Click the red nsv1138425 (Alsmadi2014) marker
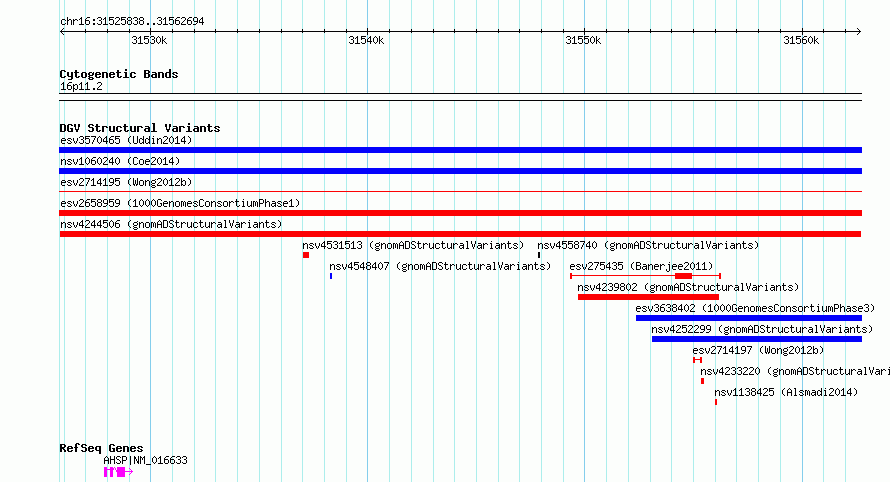Image resolution: width=890 pixels, height=482 pixels. [x=716, y=402]
